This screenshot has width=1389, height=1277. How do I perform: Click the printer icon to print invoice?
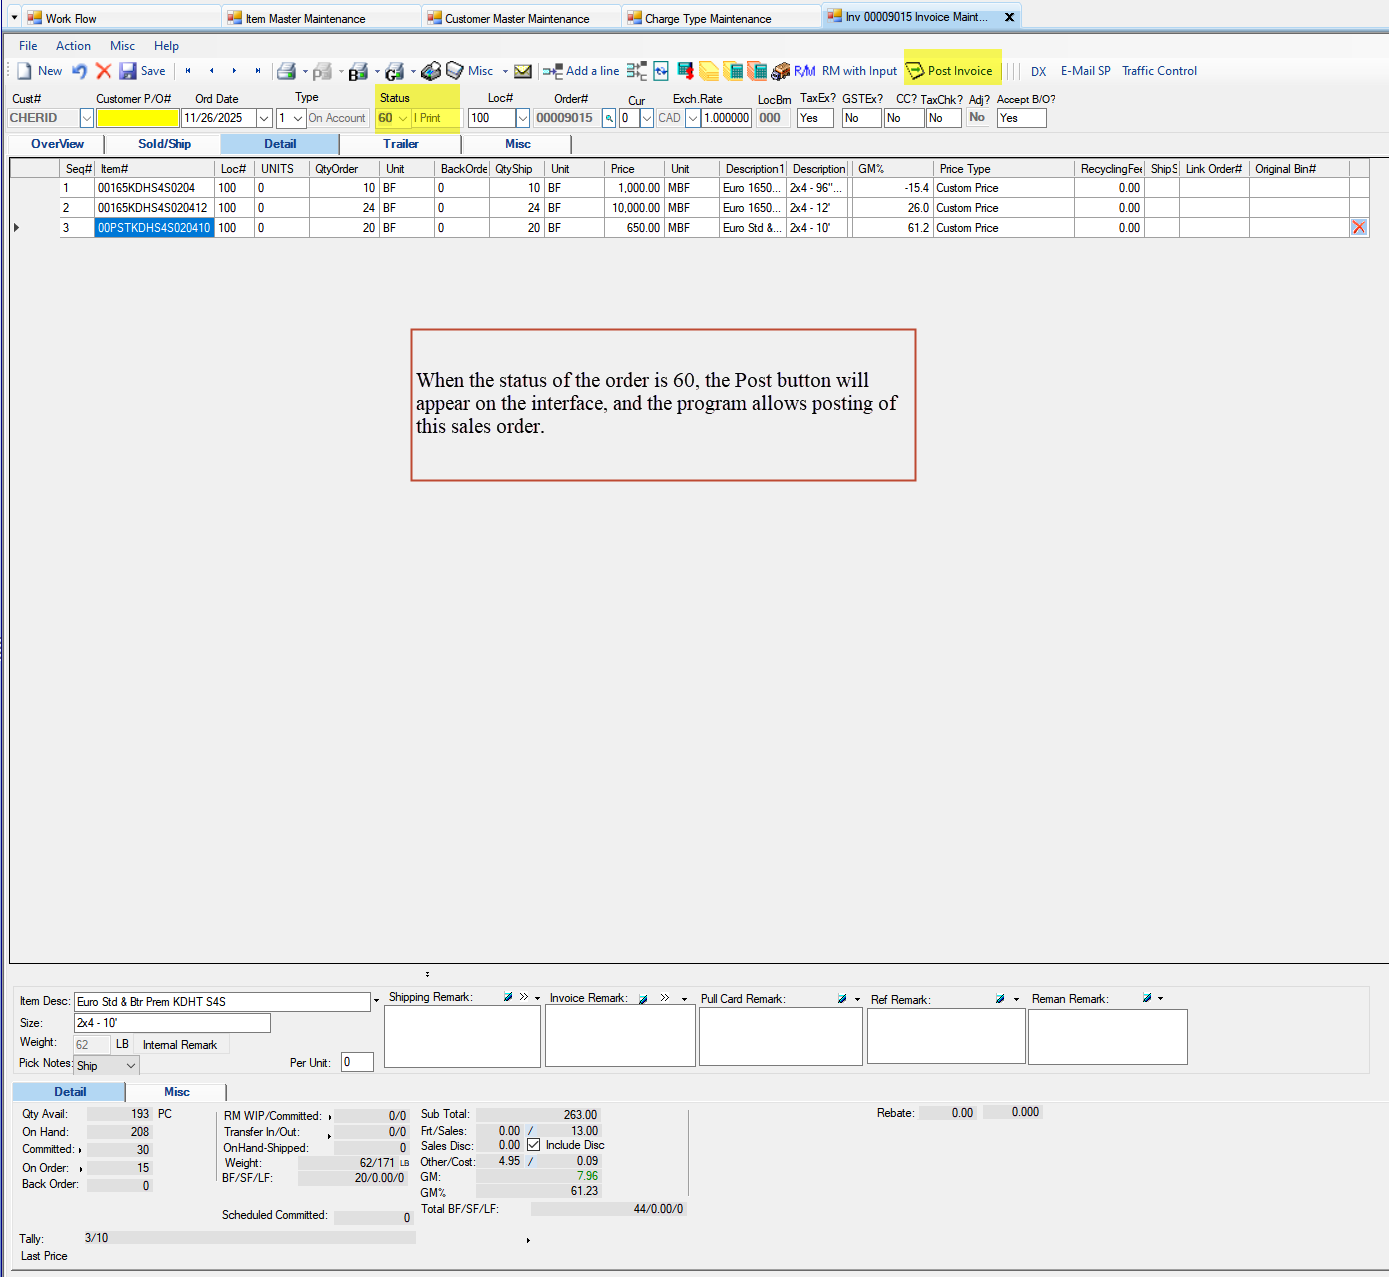click(286, 70)
